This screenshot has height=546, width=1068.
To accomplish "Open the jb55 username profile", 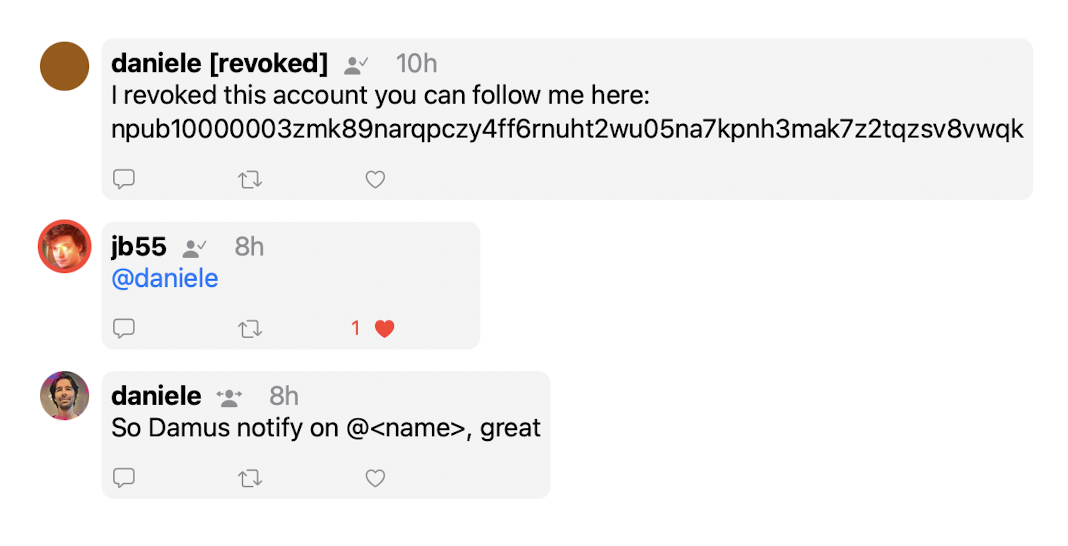I will [x=139, y=247].
